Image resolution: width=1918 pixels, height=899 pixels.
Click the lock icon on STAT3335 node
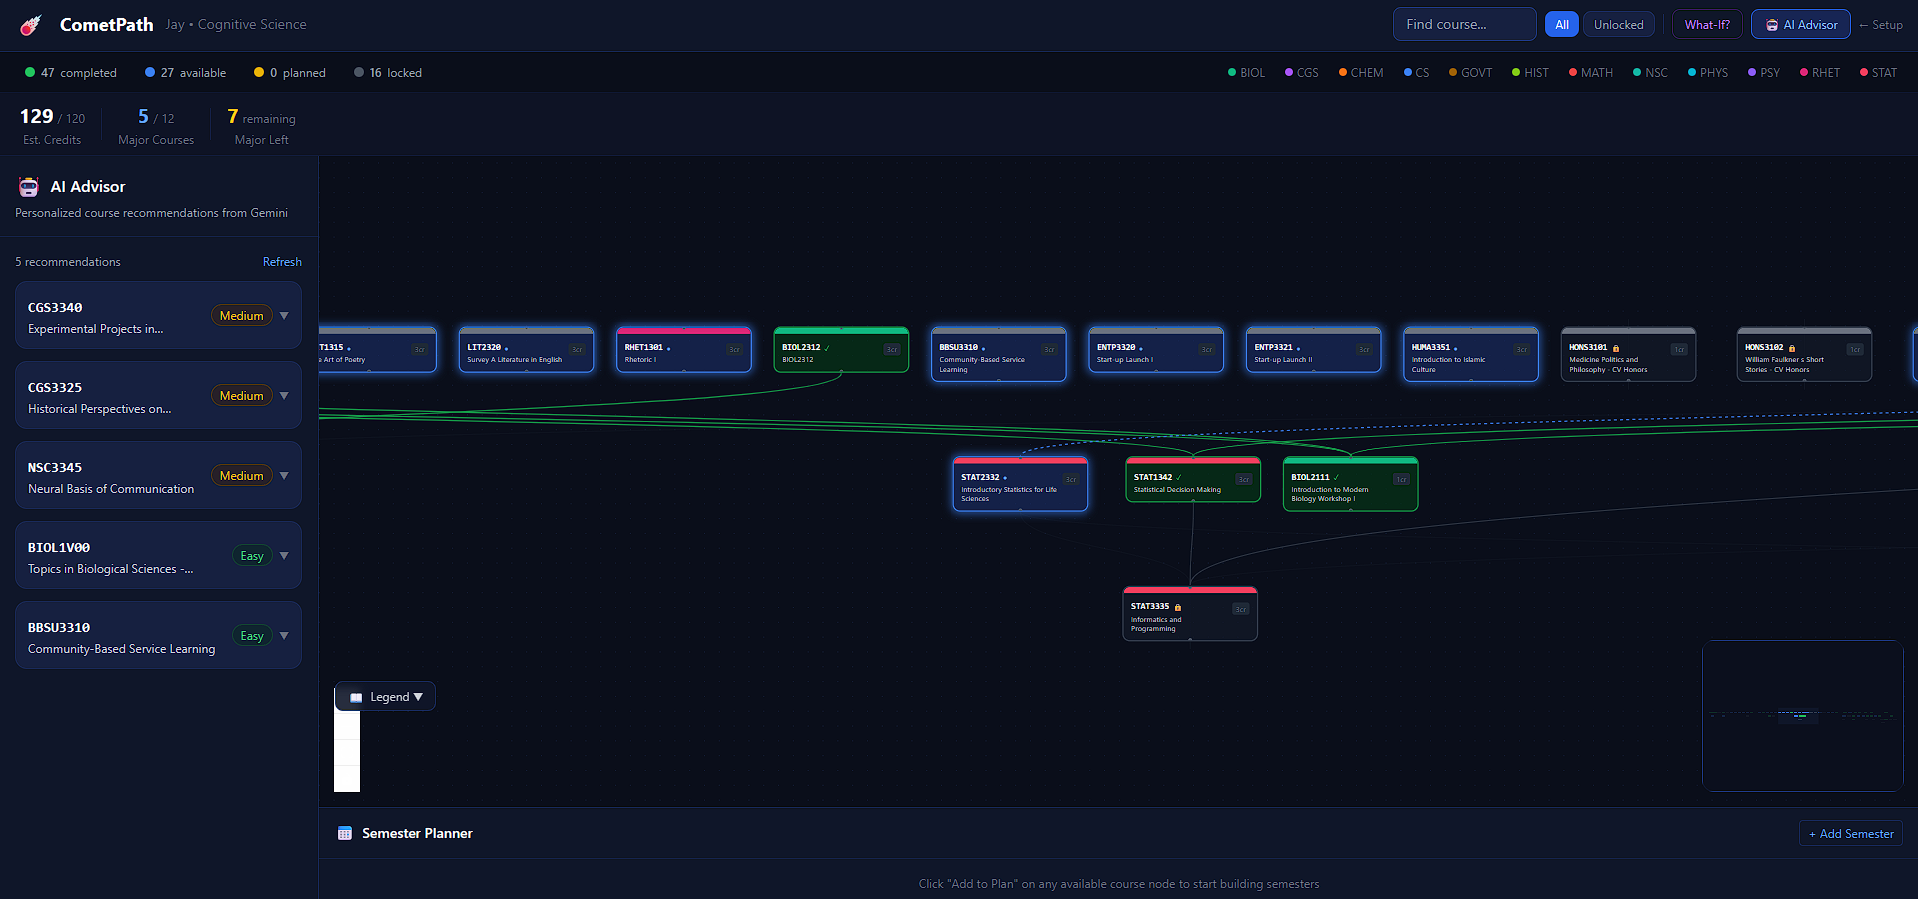click(1178, 607)
